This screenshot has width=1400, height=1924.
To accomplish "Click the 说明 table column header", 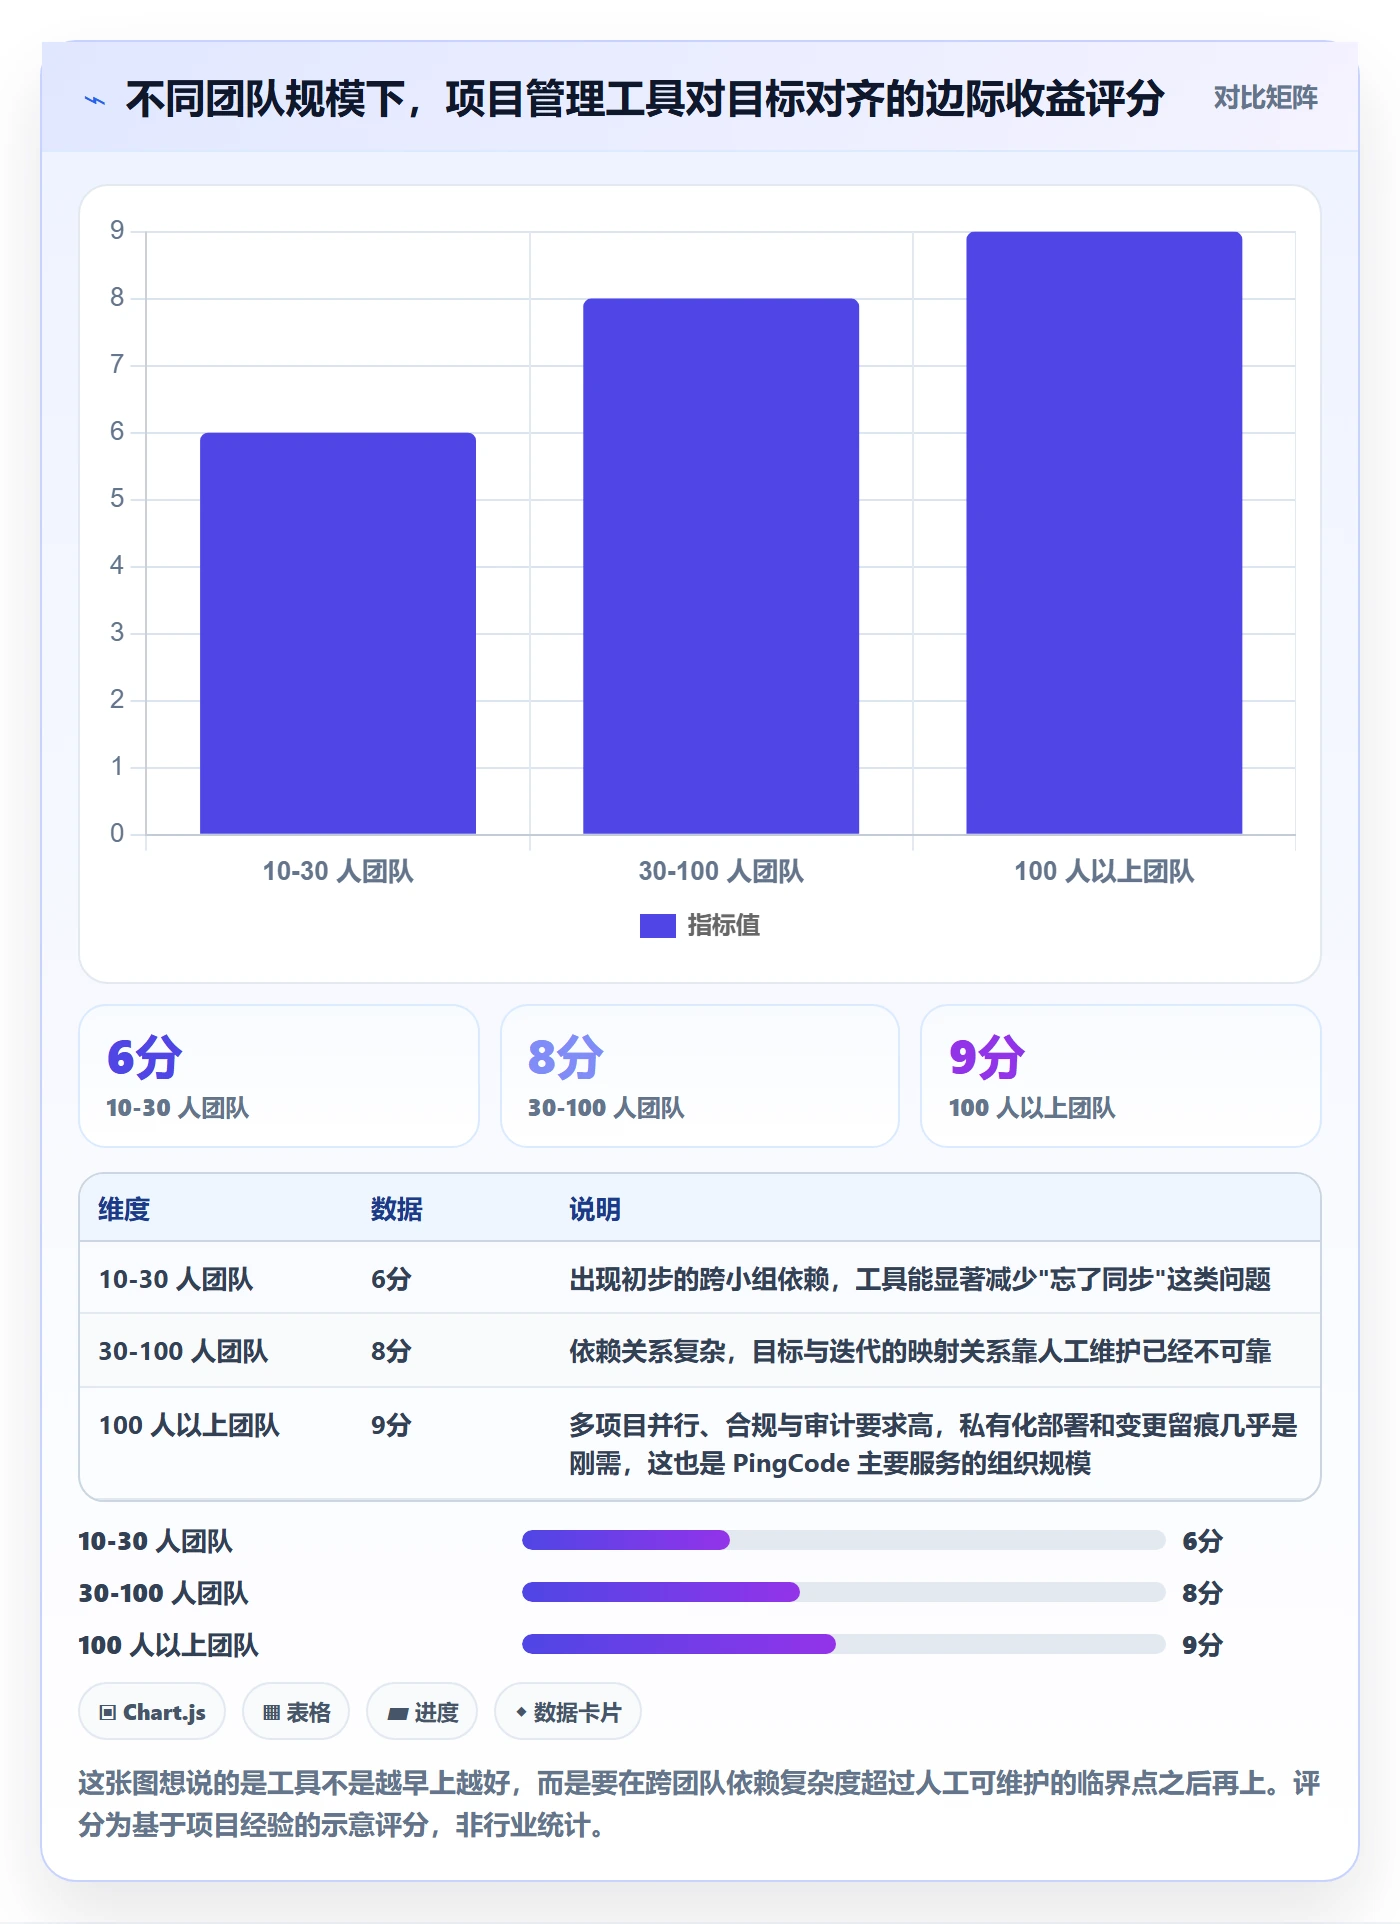I will click(595, 1209).
